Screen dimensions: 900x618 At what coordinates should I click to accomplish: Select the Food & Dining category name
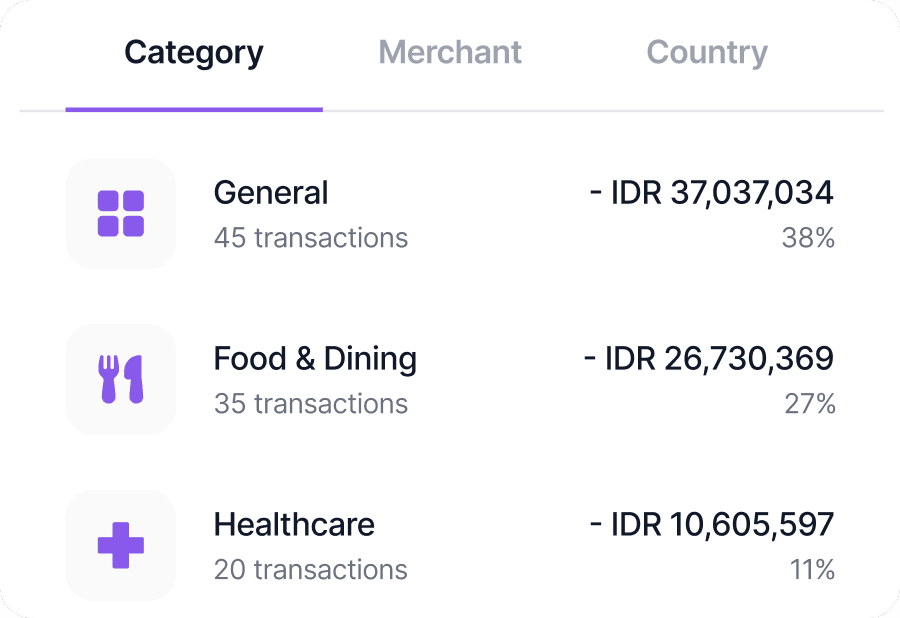(315, 358)
